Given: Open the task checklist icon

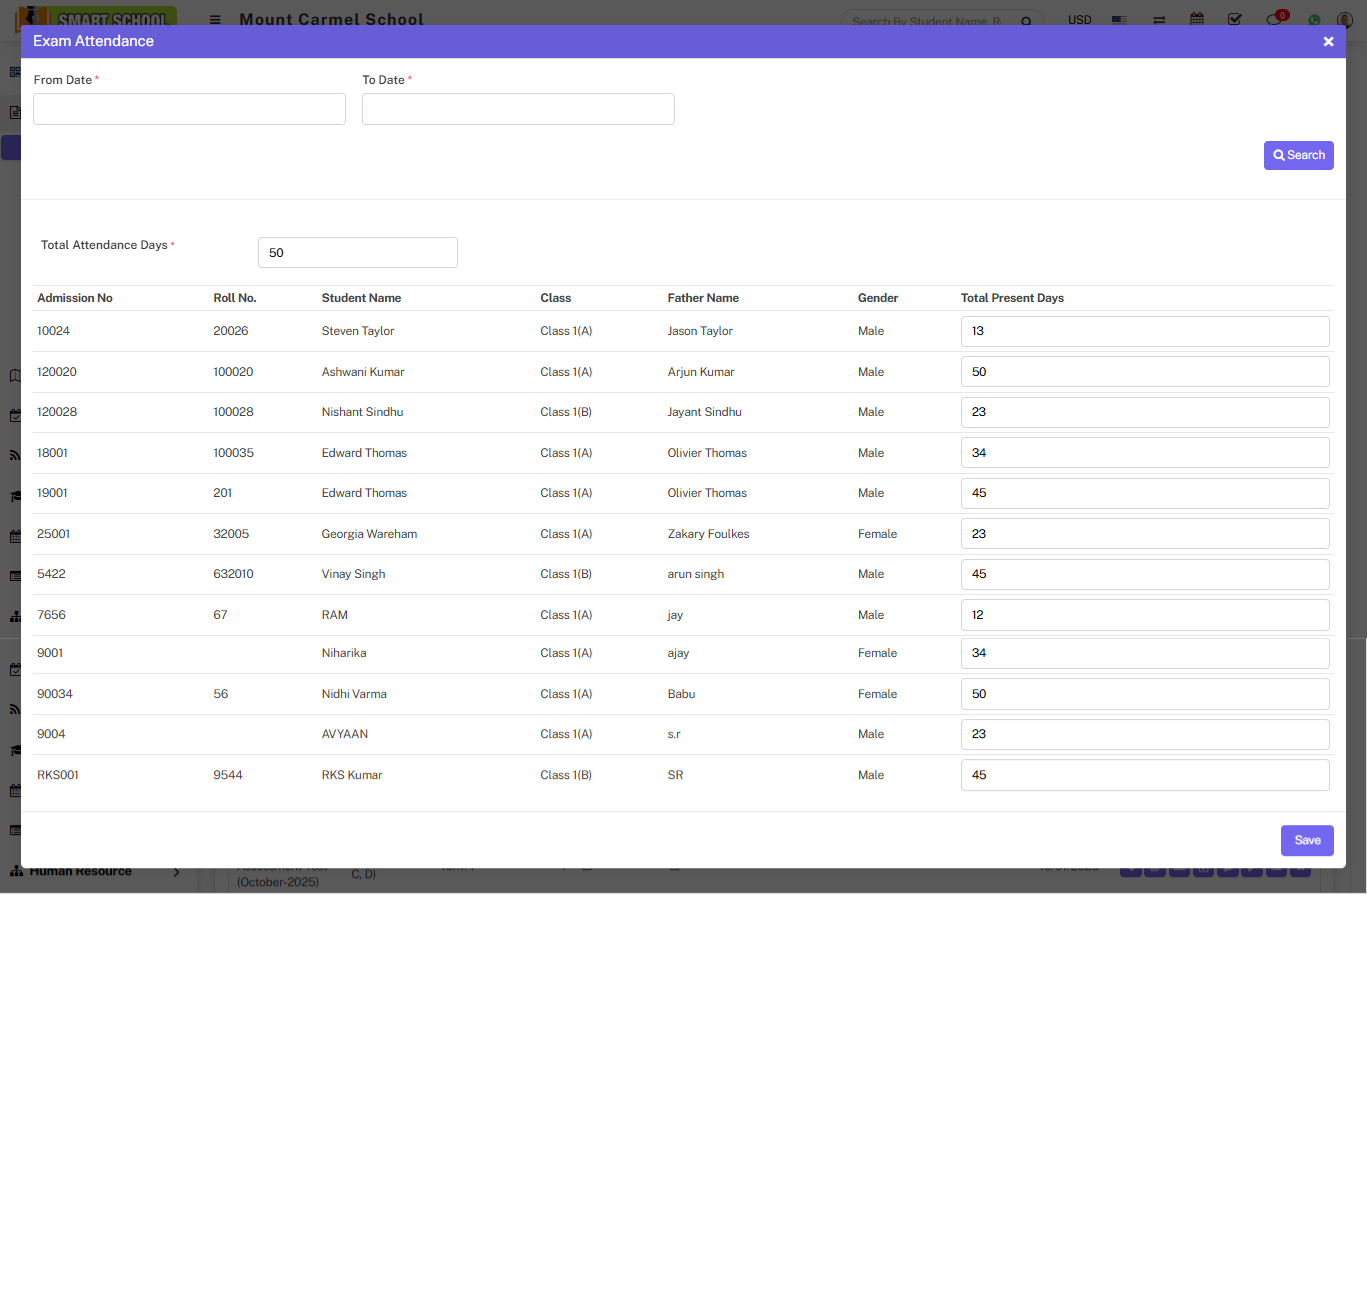Looking at the screenshot, I should coord(1235,19).
